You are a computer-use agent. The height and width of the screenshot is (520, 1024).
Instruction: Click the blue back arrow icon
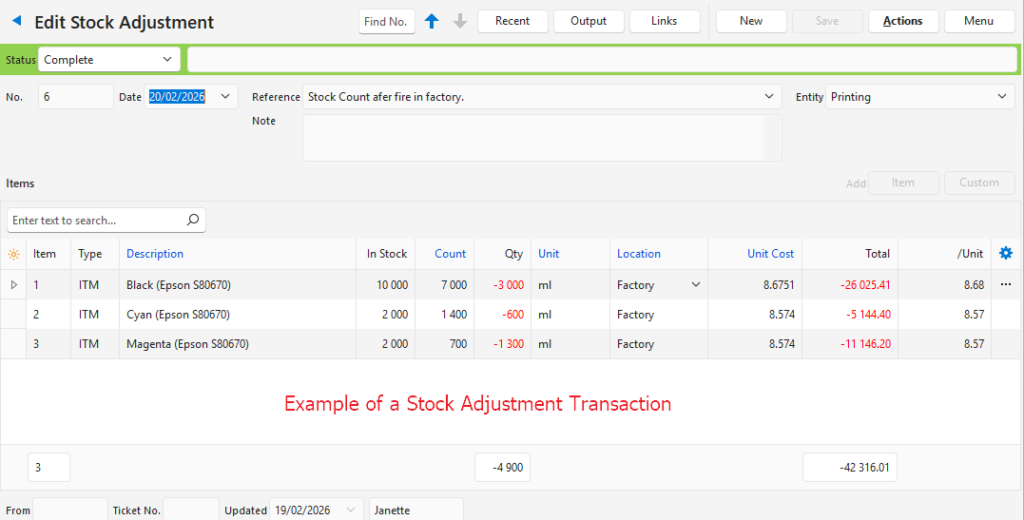point(16,21)
